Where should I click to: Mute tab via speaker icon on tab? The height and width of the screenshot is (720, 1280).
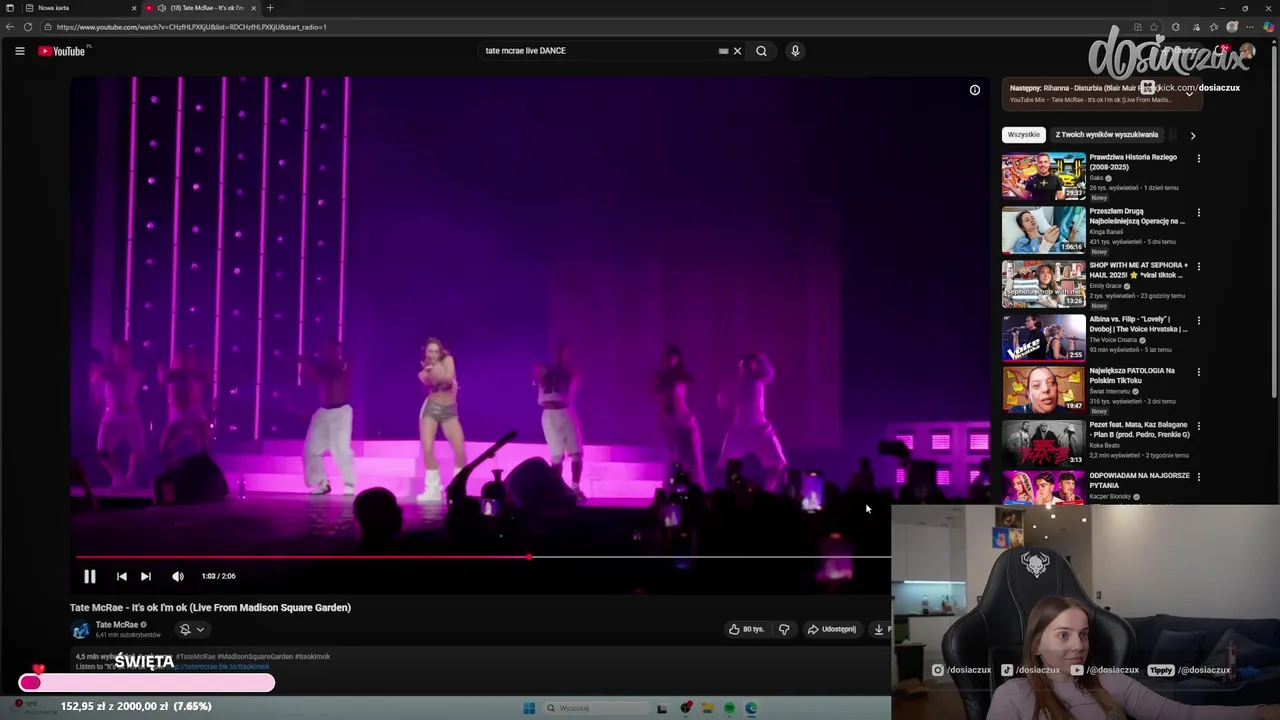coord(161,8)
